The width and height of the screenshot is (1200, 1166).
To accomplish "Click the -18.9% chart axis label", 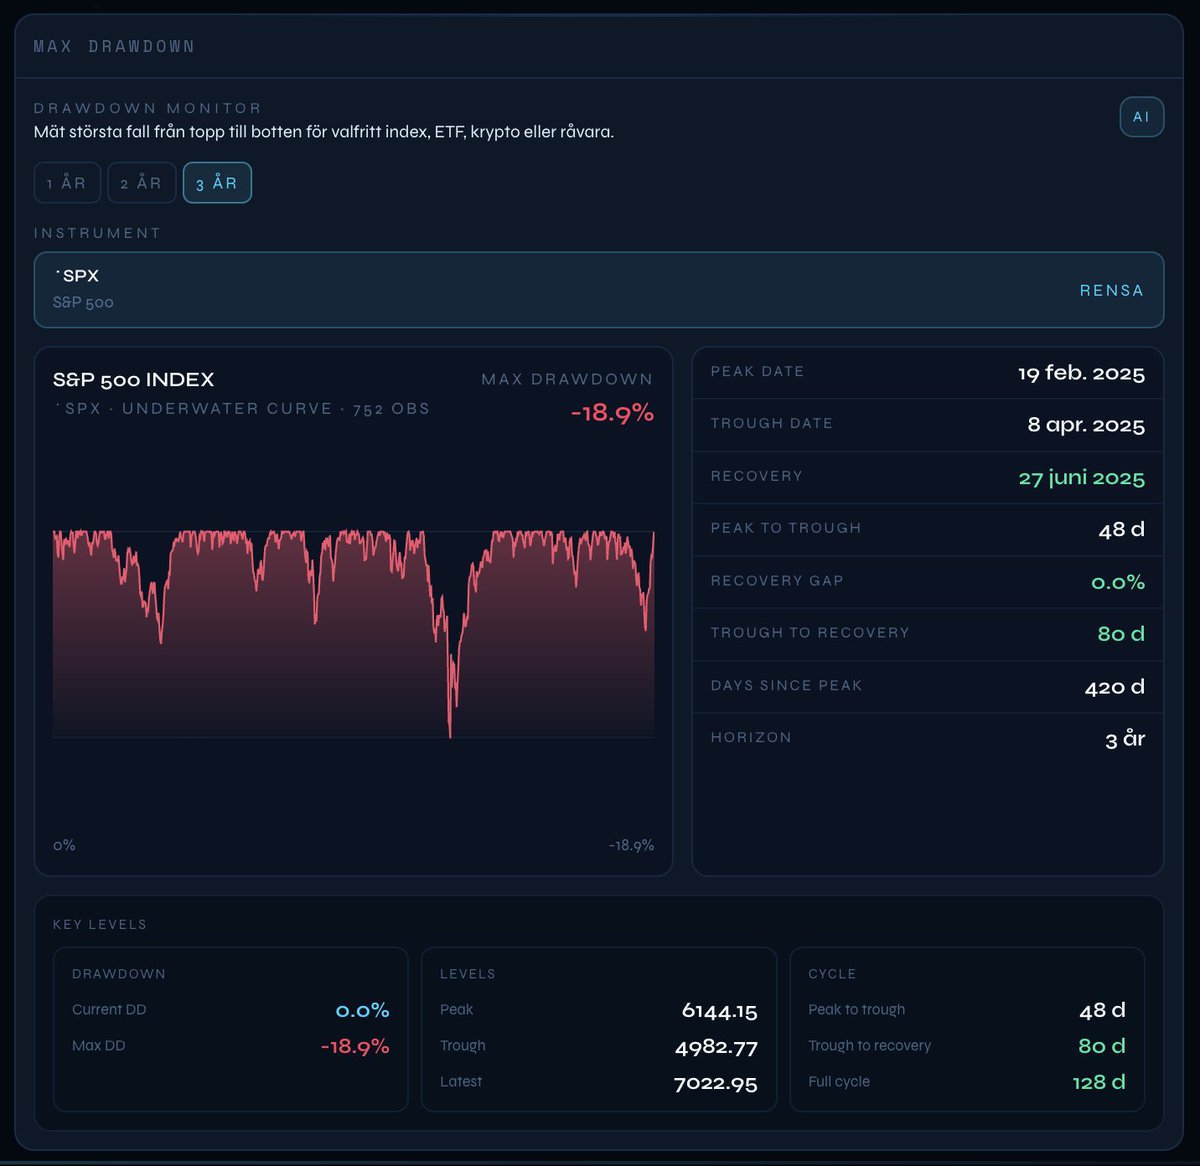I will click(631, 845).
